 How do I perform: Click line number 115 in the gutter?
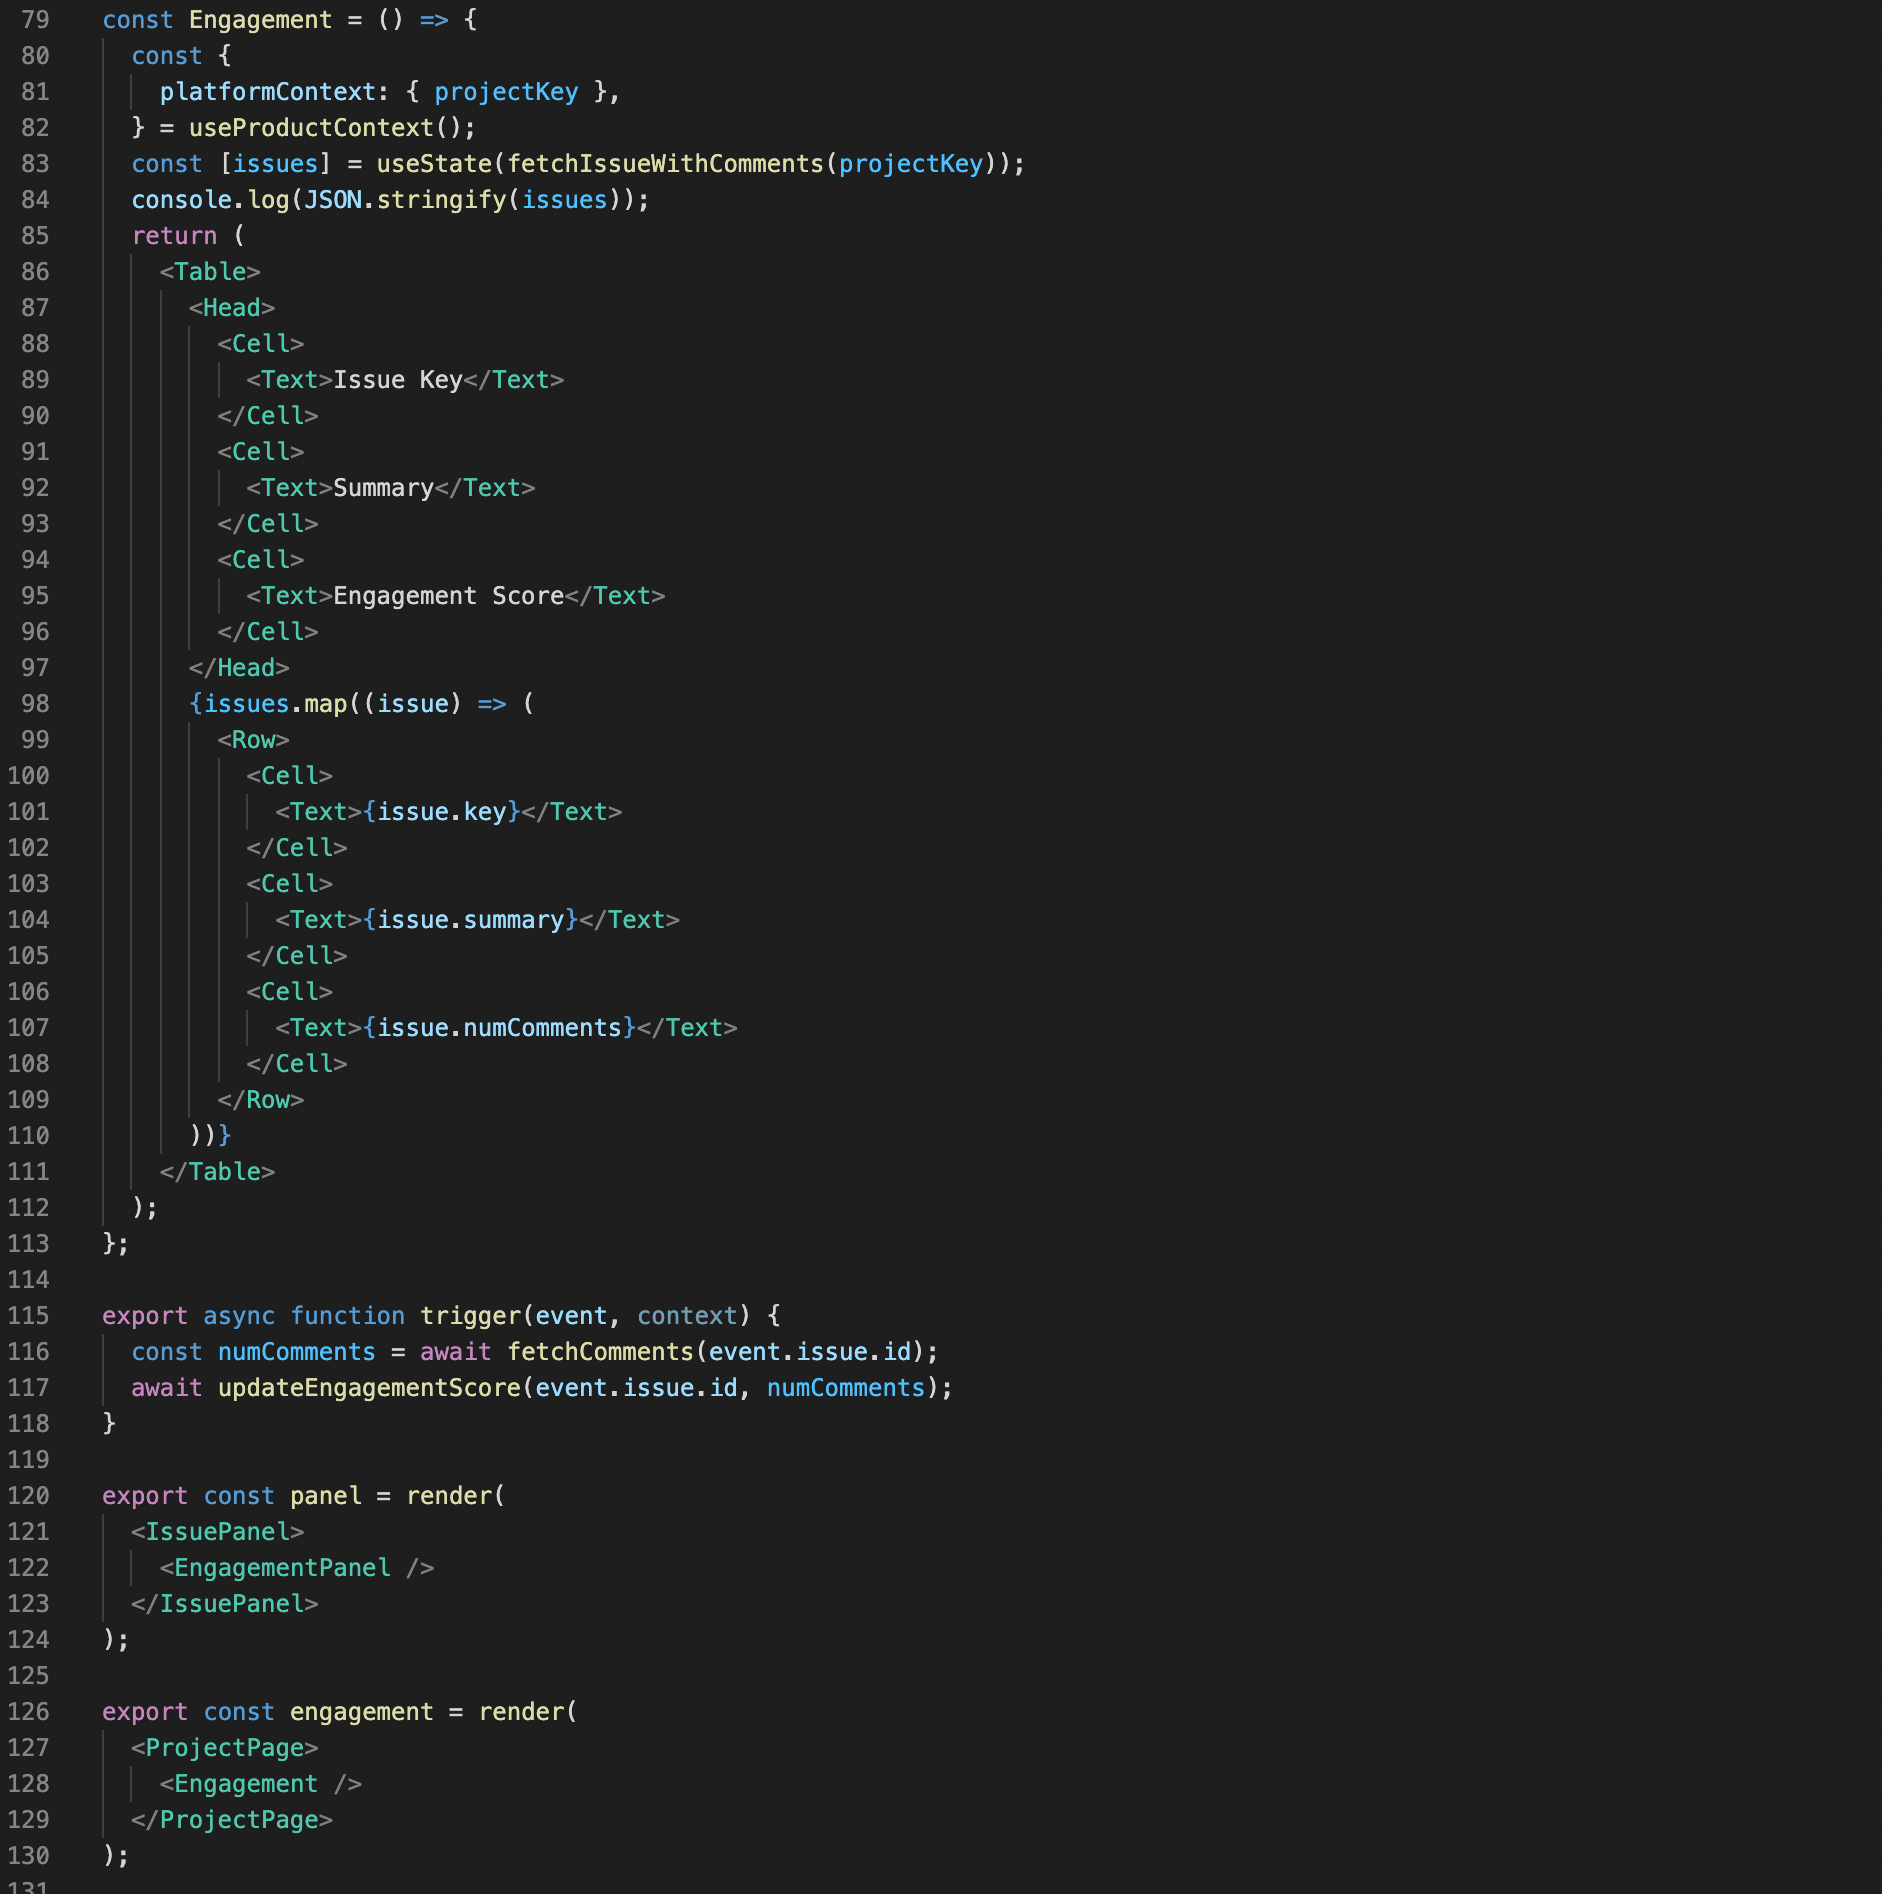pos(28,1316)
